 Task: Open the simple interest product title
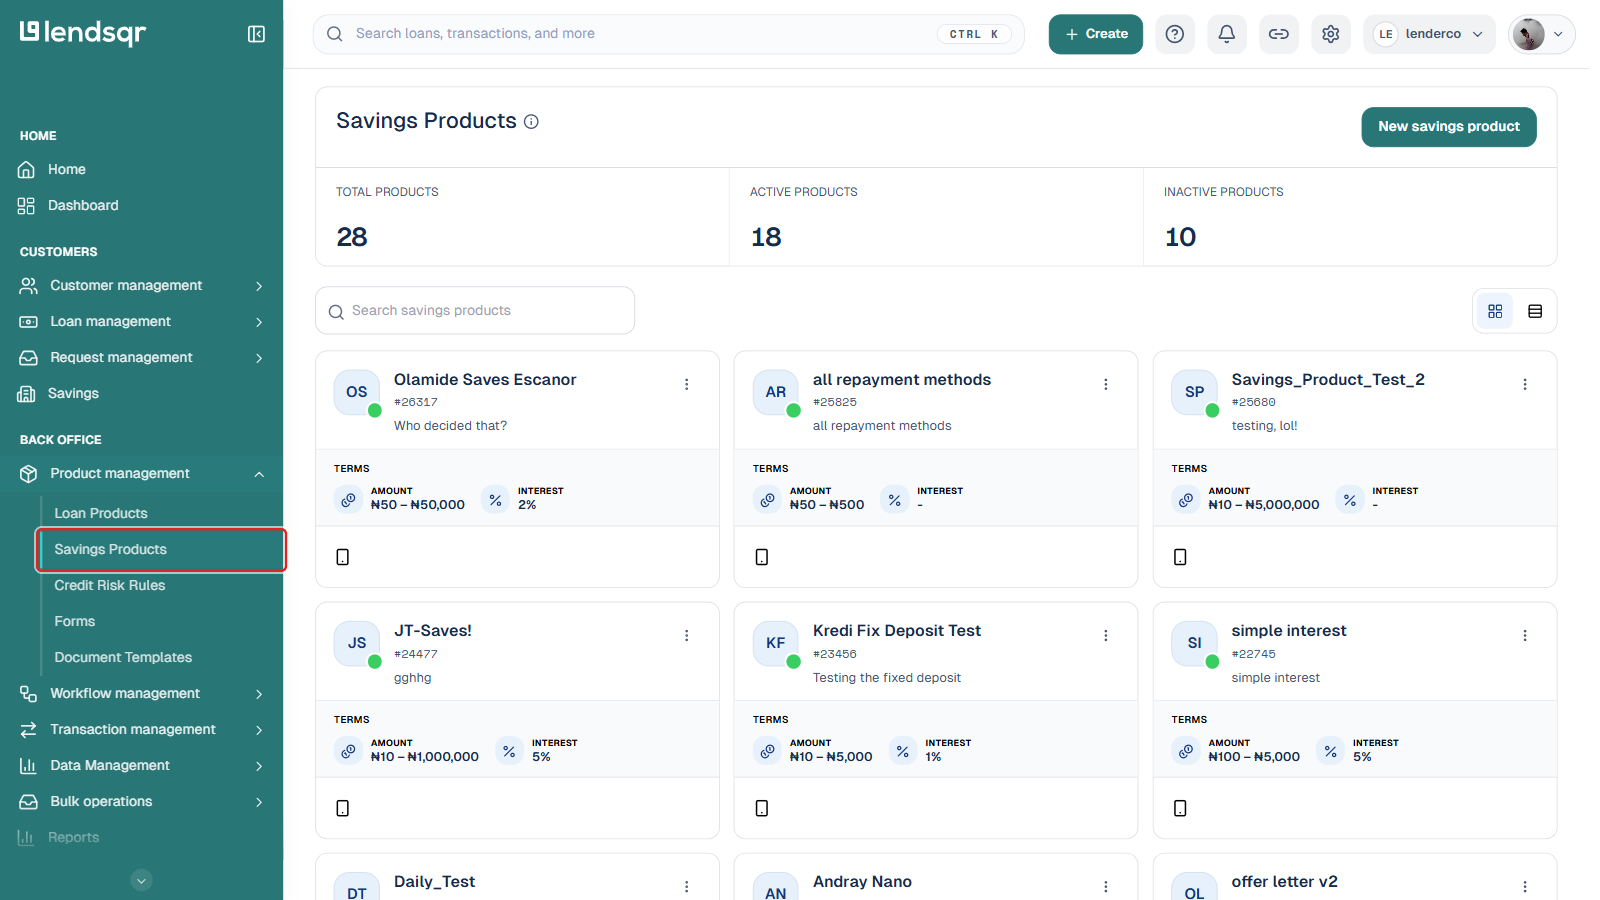click(x=1289, y=631)
